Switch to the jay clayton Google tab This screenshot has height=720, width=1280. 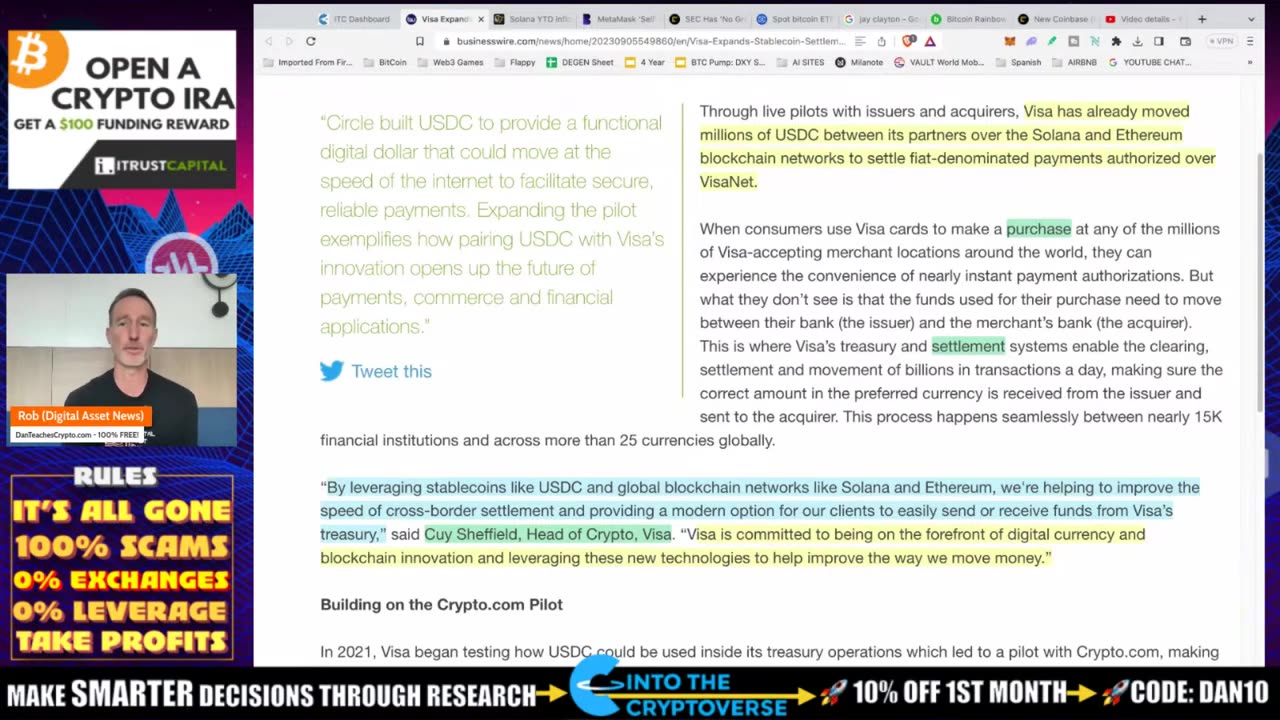(x=881, y=19)
